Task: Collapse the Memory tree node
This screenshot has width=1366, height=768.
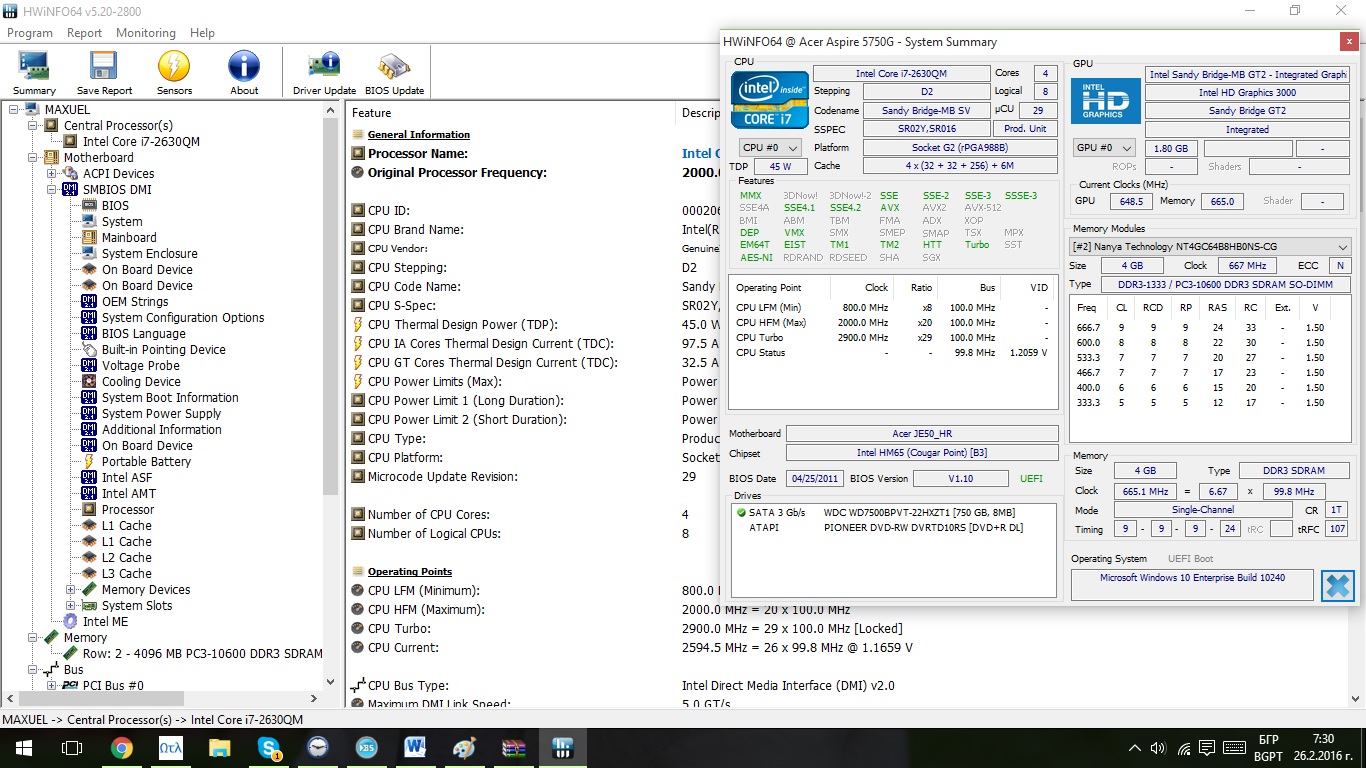Action: tap(33, 638)
